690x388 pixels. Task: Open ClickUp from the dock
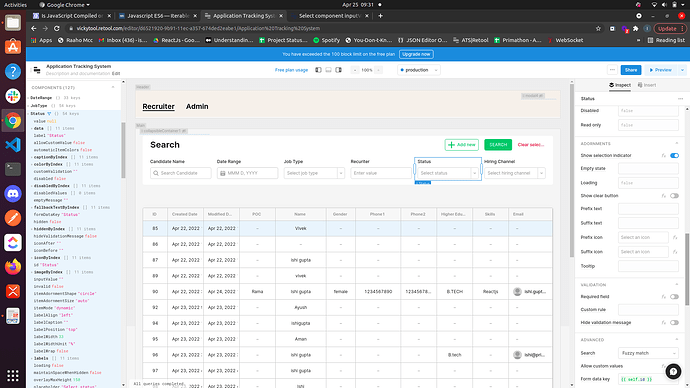point(13,242)
